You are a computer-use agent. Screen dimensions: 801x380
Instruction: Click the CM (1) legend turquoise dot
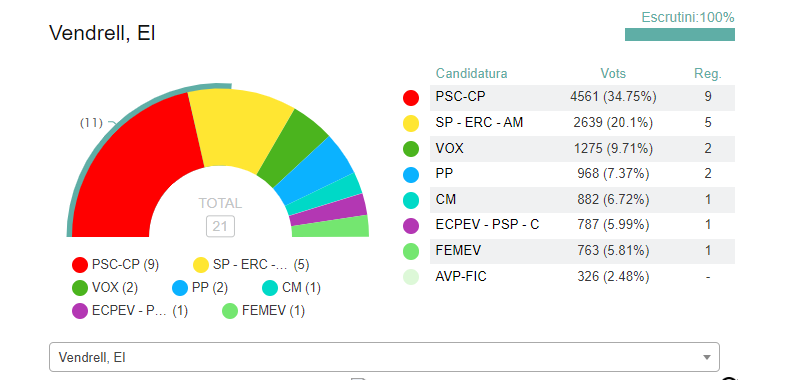pyautogui.click(x=270, y=288)
